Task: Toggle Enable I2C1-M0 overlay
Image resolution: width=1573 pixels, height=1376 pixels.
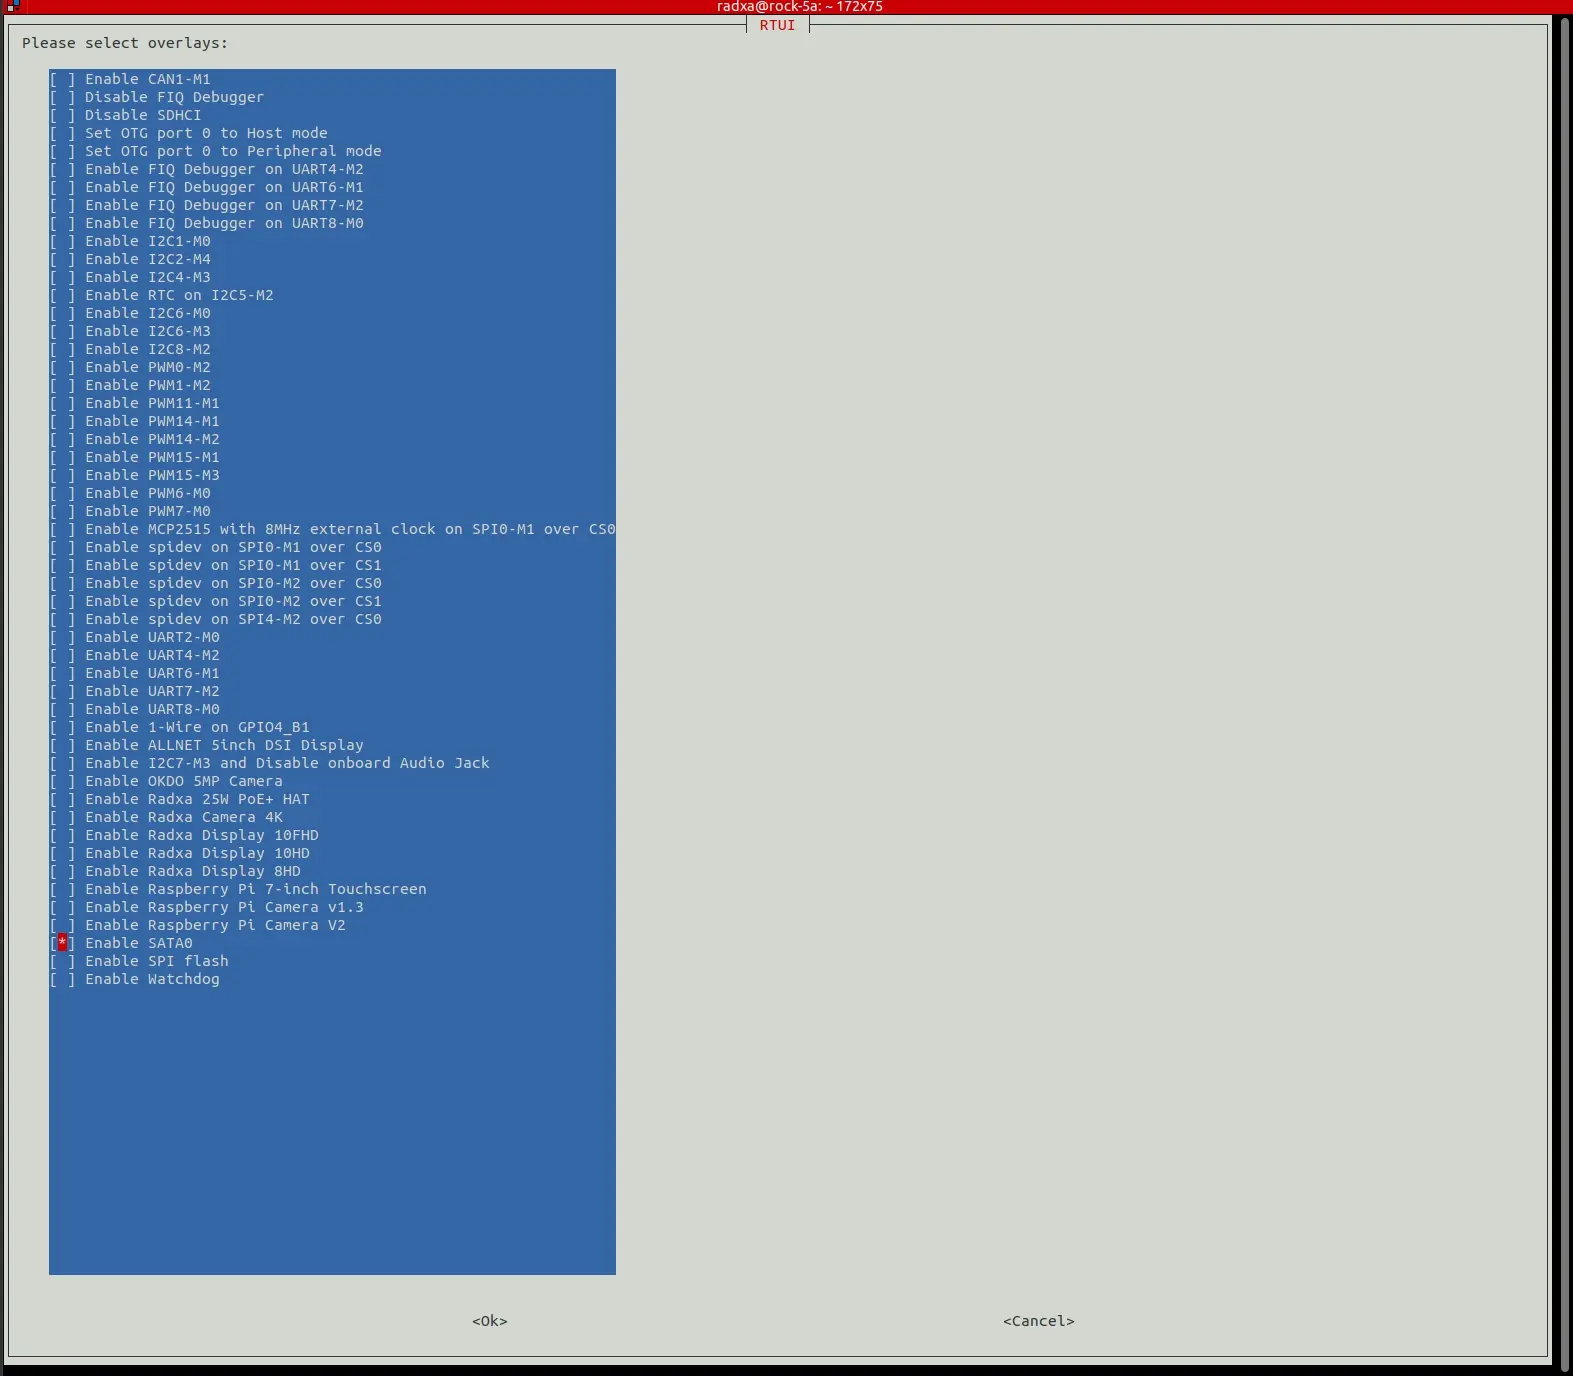Action: tap(62, 241)
